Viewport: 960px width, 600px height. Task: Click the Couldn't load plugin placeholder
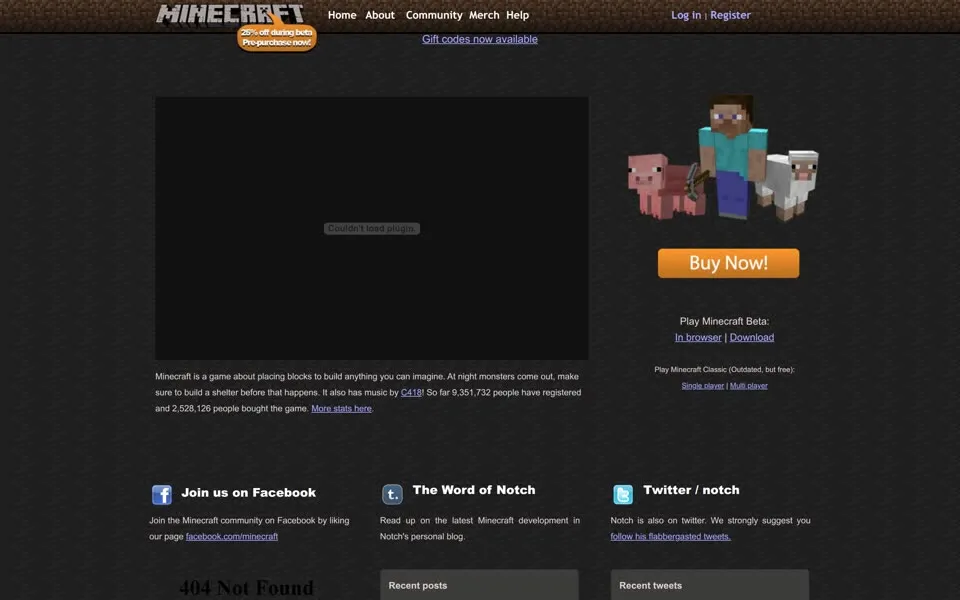pyautogui.click(x=372, y=228)
